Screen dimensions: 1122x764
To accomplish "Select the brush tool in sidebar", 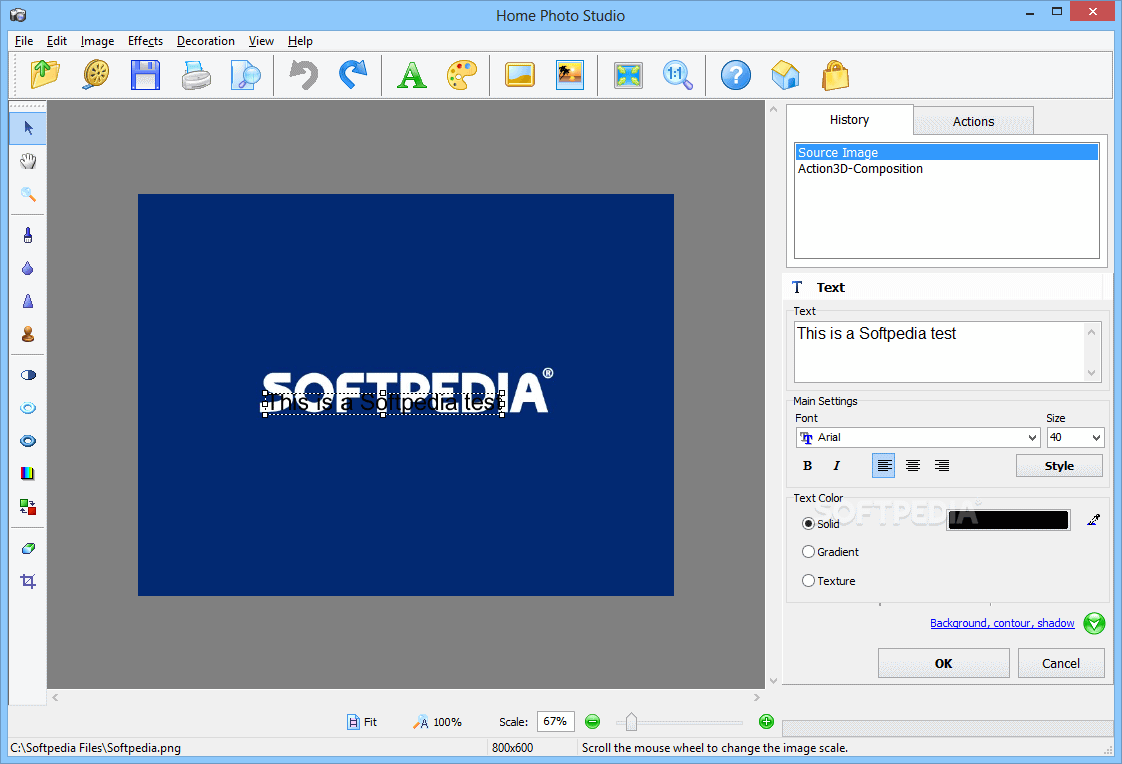I will [28, 235].
